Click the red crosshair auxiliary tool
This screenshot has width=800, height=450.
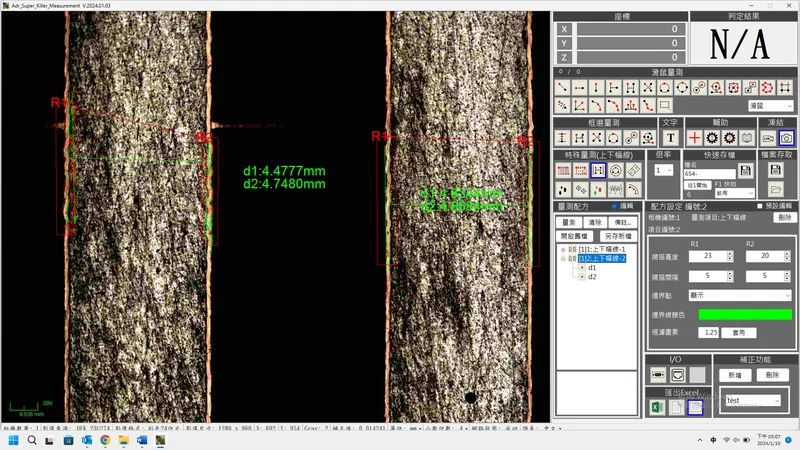tap(694, 137)
